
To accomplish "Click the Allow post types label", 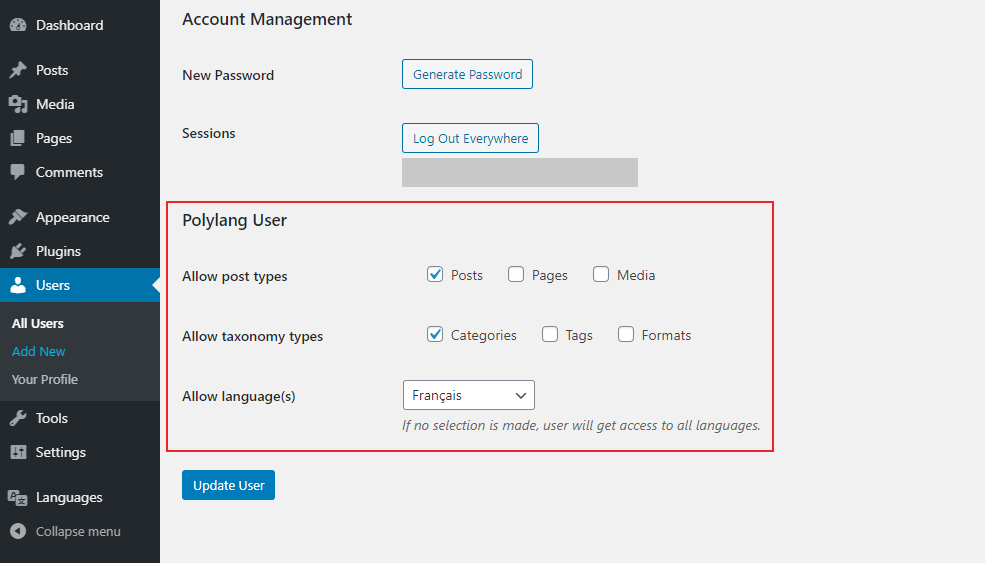I will [235, 276].
